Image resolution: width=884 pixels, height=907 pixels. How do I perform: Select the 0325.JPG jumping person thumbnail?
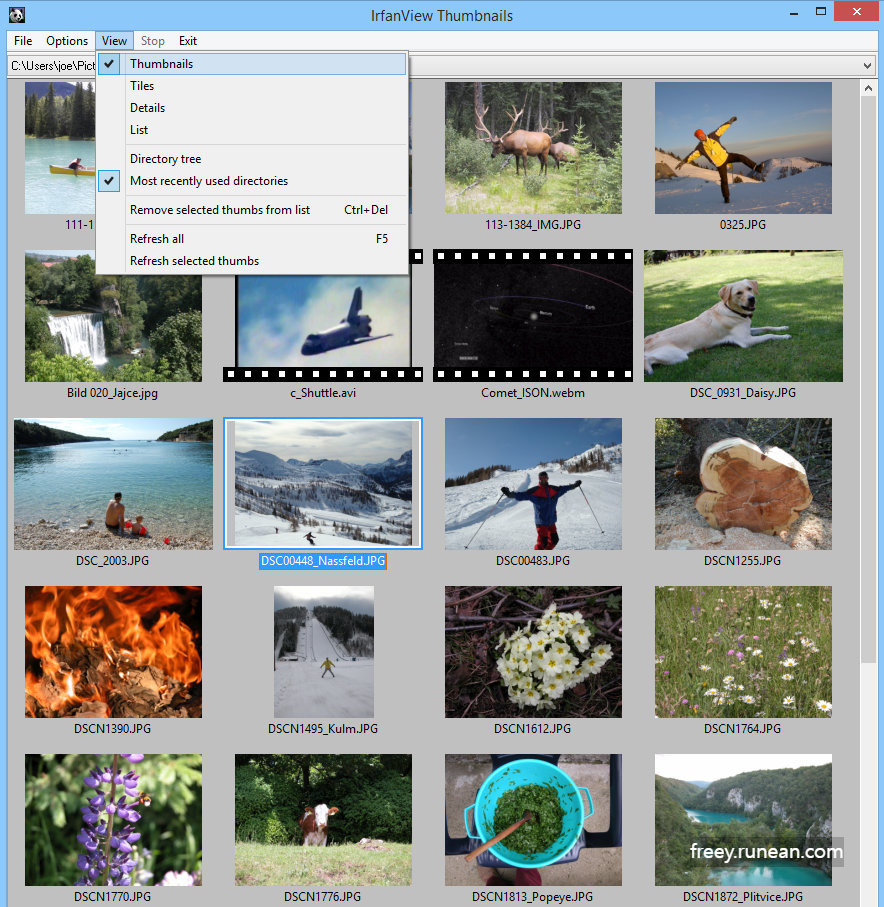[x=743, y=148]
